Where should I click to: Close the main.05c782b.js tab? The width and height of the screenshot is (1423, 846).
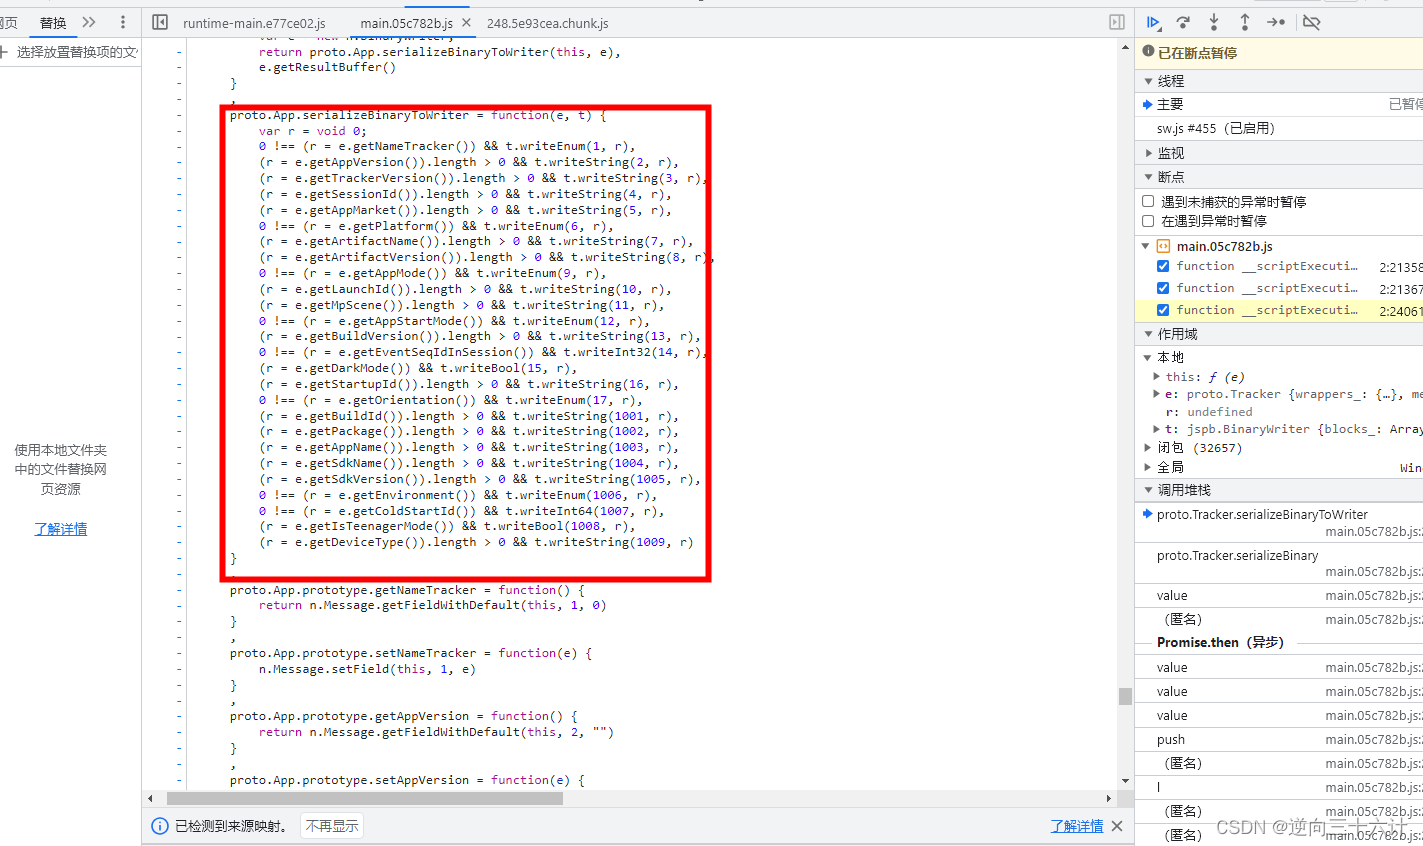tap(466, 22)
